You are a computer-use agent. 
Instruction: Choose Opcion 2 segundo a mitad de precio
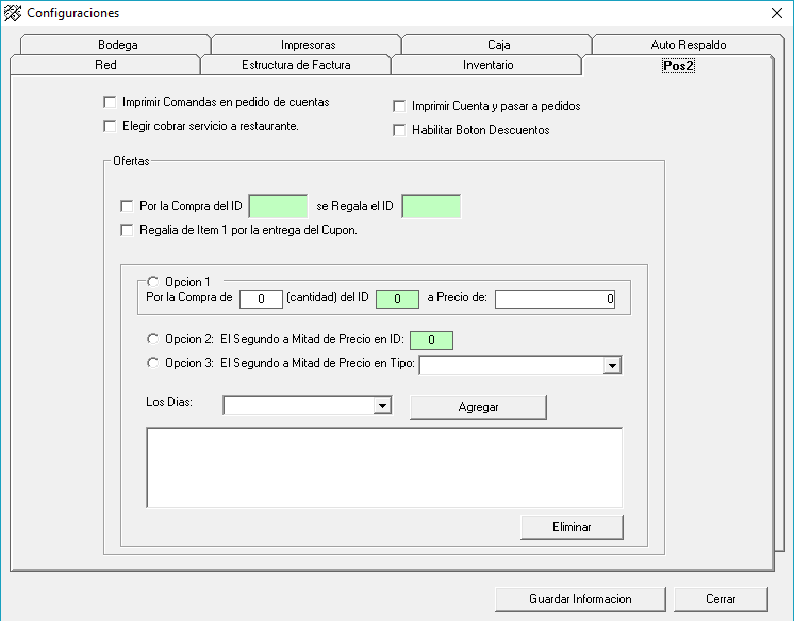coord(153,339)
